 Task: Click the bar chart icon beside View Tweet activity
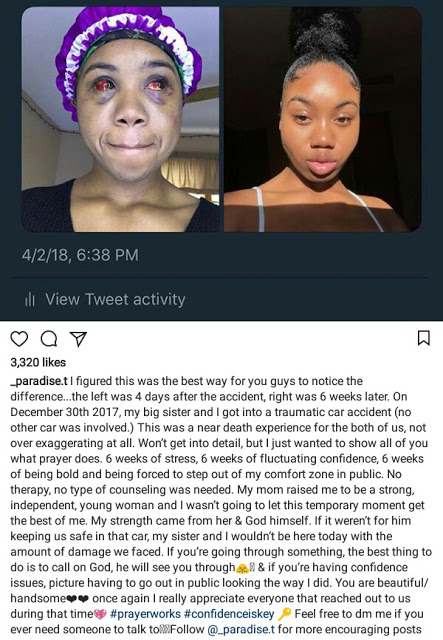(30, 300)
